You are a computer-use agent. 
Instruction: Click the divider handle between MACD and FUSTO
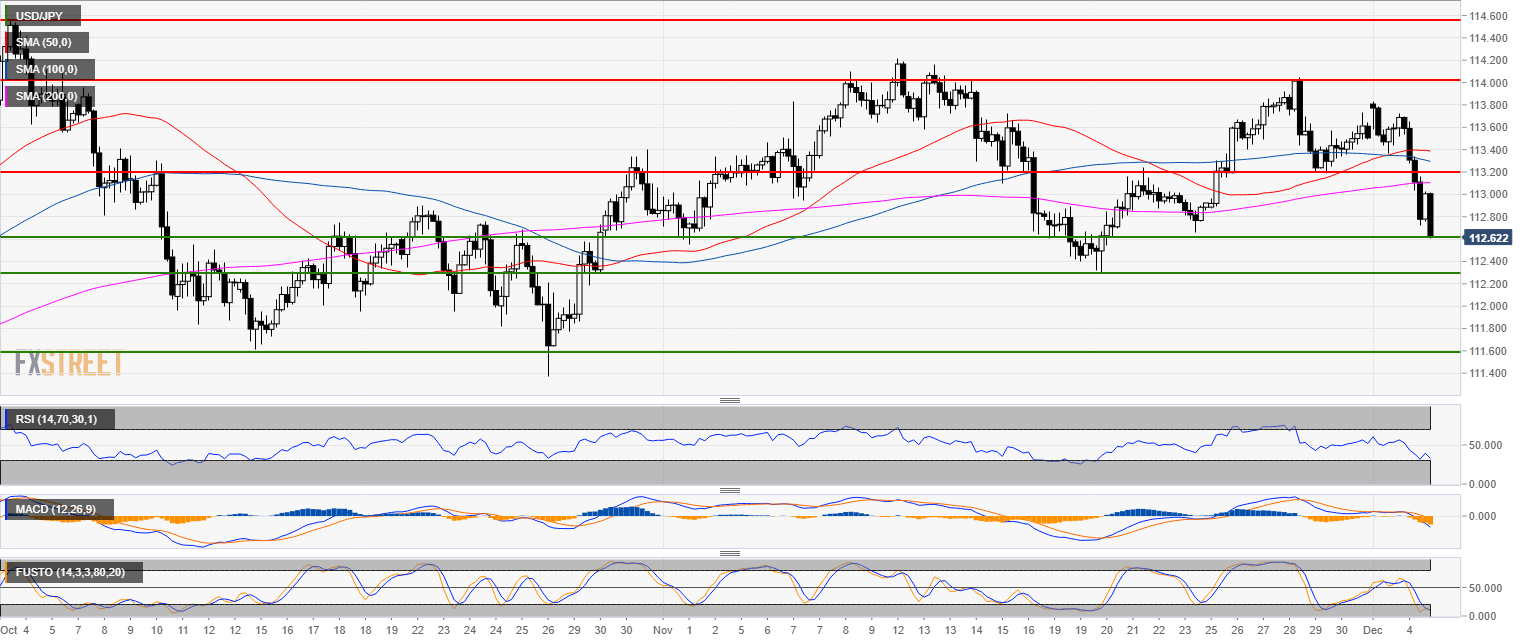click(x=730, y=553)
